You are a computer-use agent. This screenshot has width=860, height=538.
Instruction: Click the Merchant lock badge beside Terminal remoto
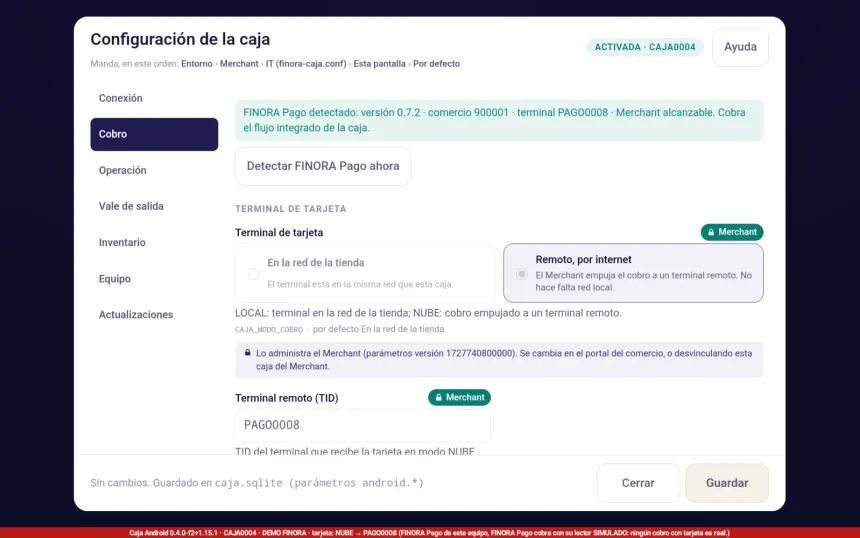pos(459,397)
